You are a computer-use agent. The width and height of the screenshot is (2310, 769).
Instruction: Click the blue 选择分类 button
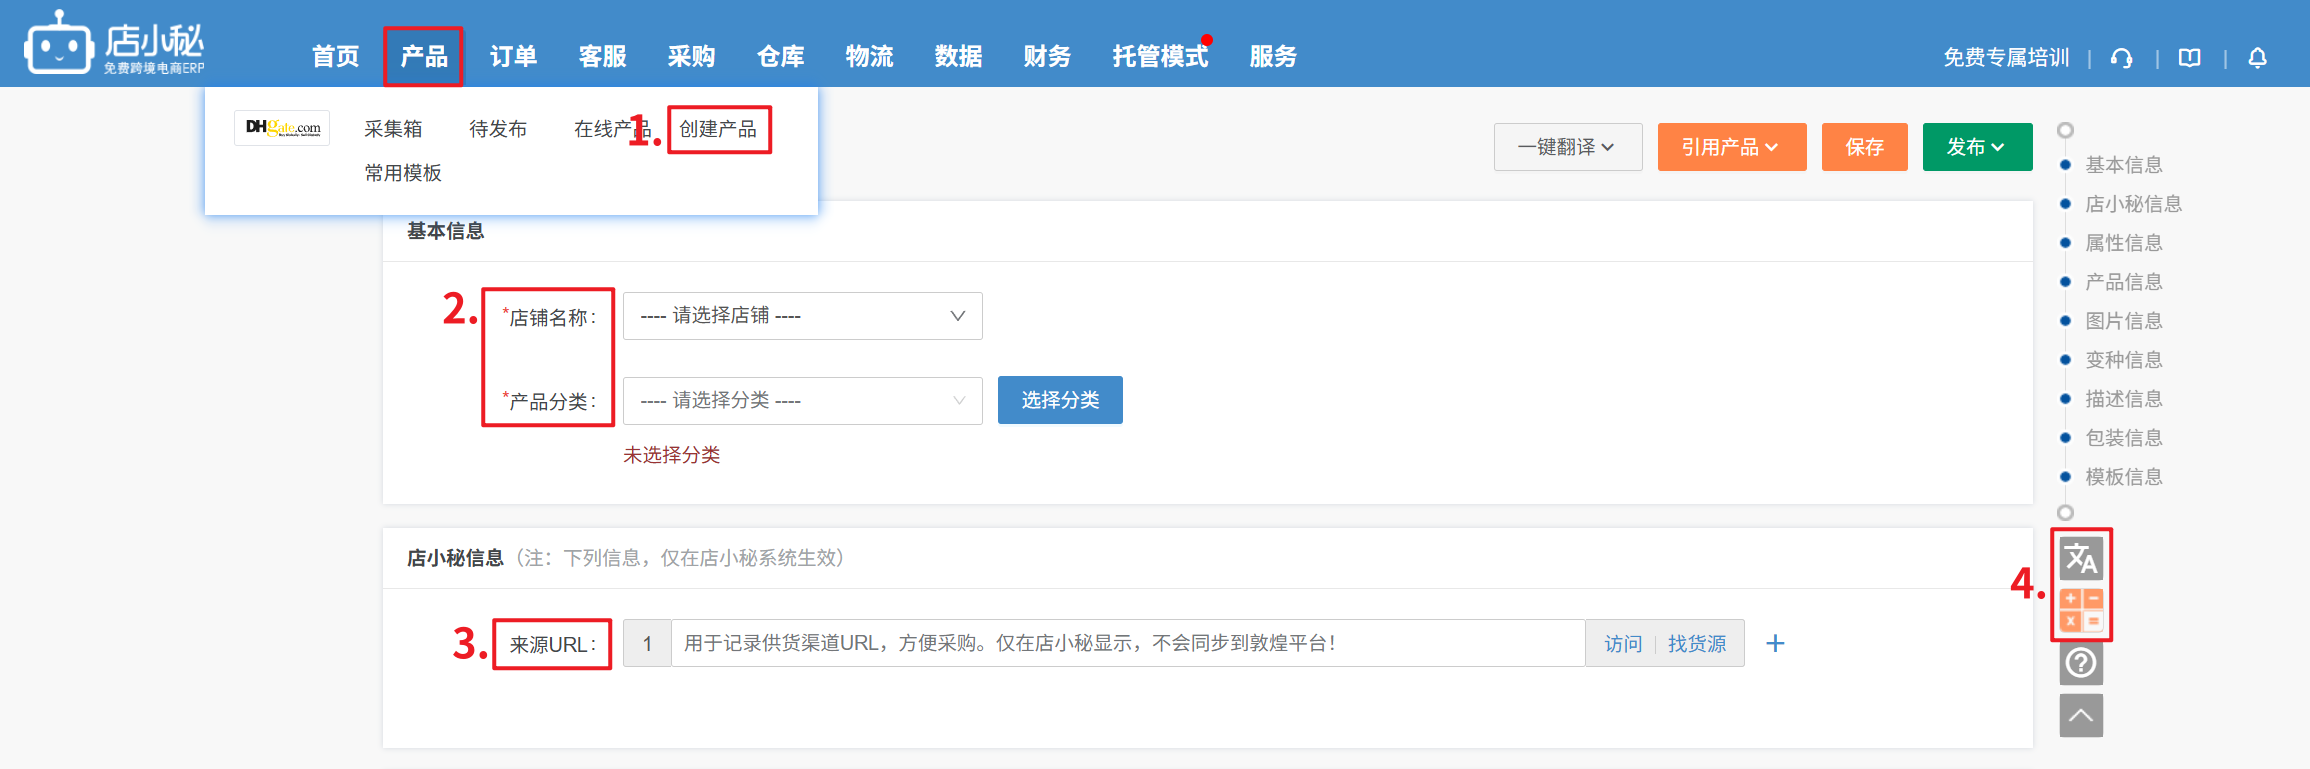coord(1059,400)
